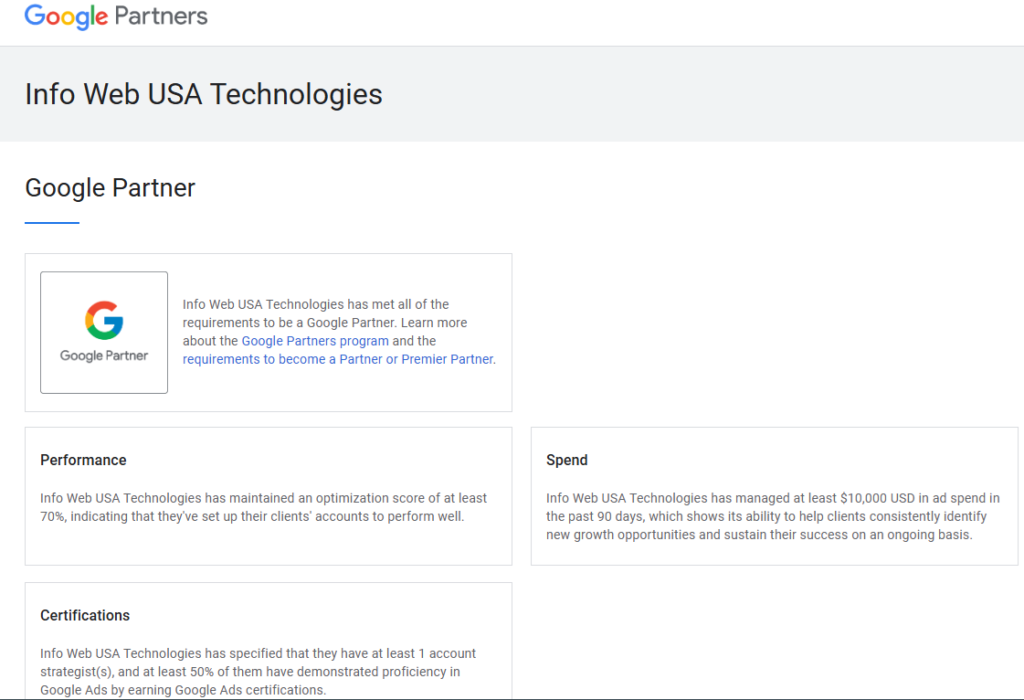Click the $10,000 USD ad spend description
This screenshot has width=1024, height=700.
tap(773, 516)
